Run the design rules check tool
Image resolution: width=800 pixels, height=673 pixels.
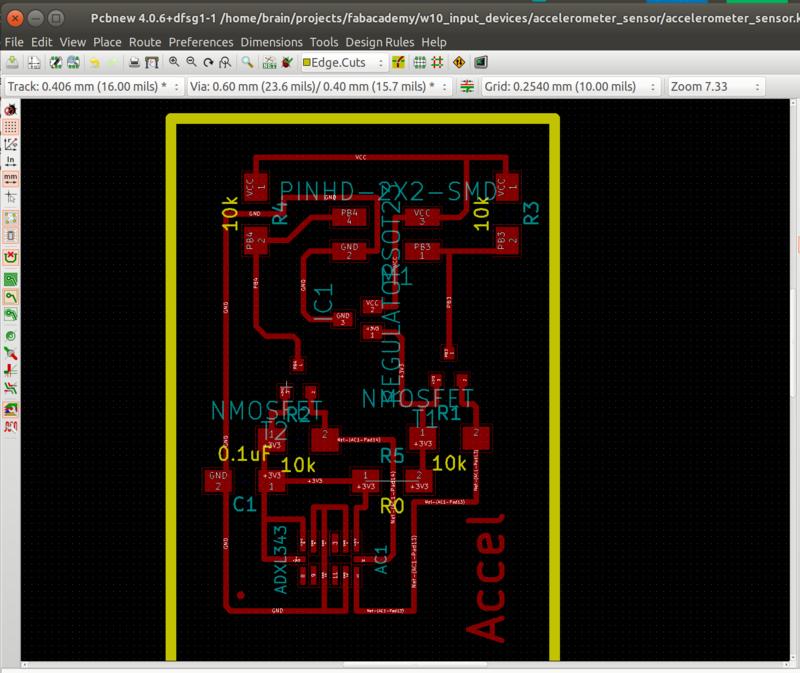pos(285,65)
